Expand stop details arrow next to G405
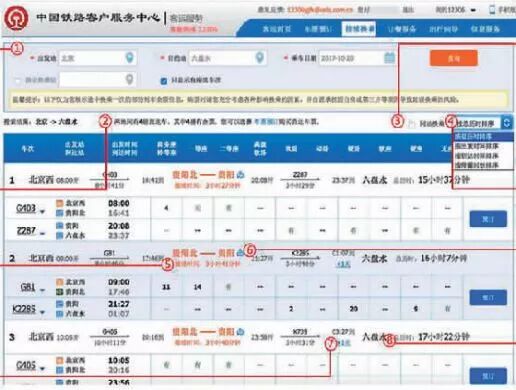The height and width of the screenshot is (390, 516). click(42, 369)
